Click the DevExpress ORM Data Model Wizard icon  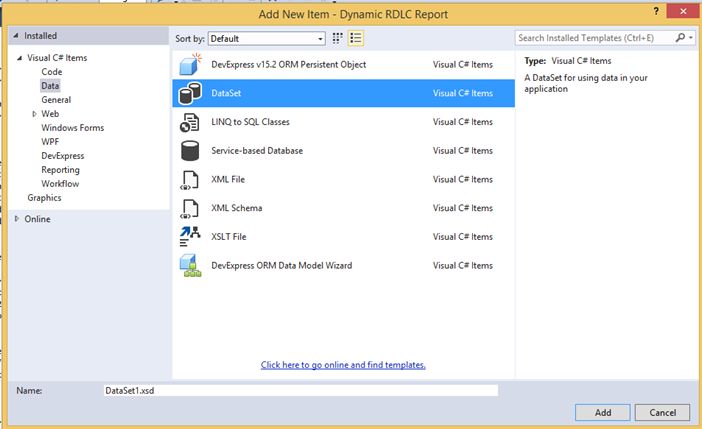(191, 265)
